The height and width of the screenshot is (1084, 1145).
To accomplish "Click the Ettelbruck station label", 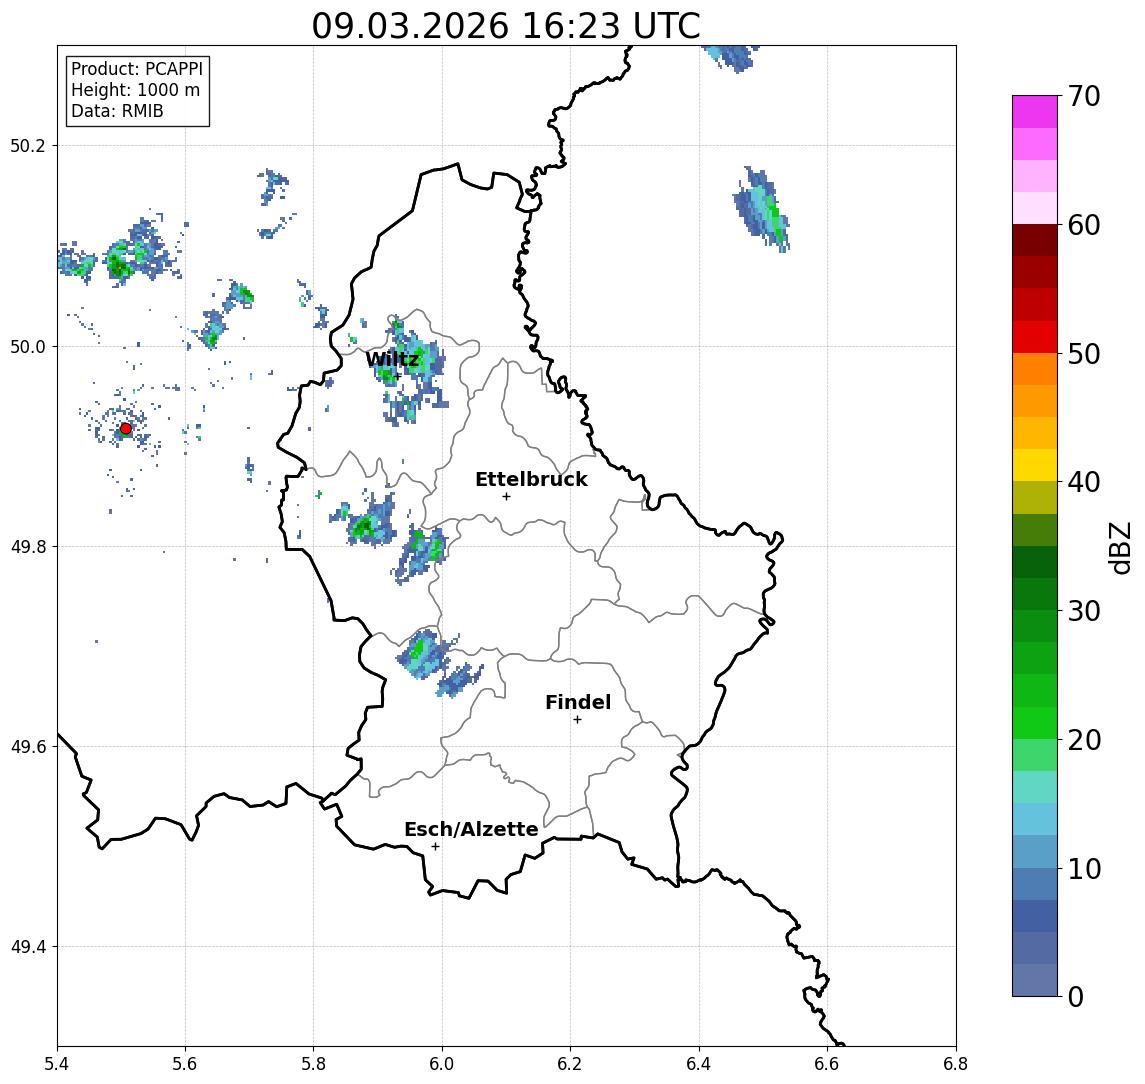I will click(x=531, y=479).
